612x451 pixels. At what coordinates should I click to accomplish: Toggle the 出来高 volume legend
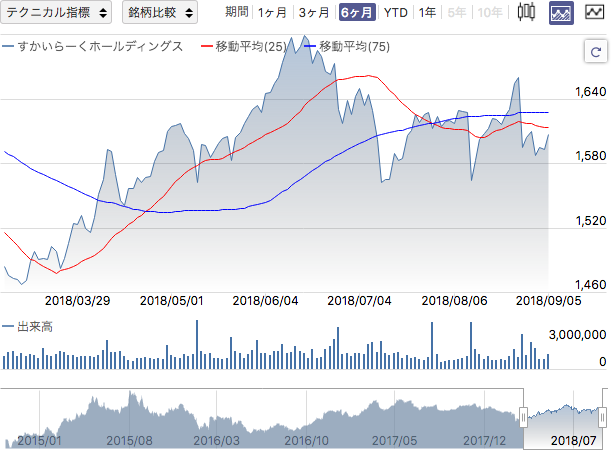[x=27, y=326]
